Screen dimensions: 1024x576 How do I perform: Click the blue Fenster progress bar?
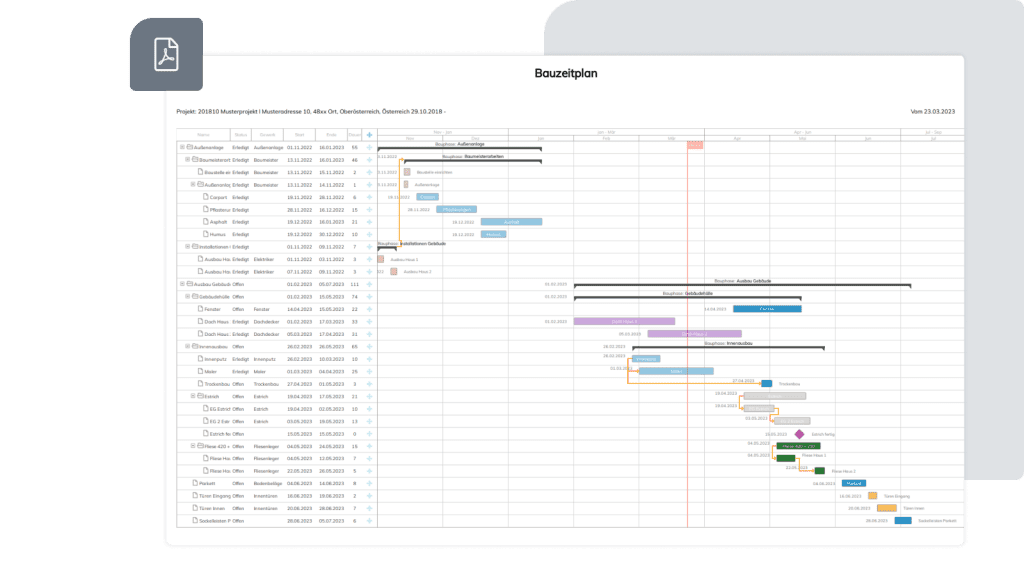[767, 309]
